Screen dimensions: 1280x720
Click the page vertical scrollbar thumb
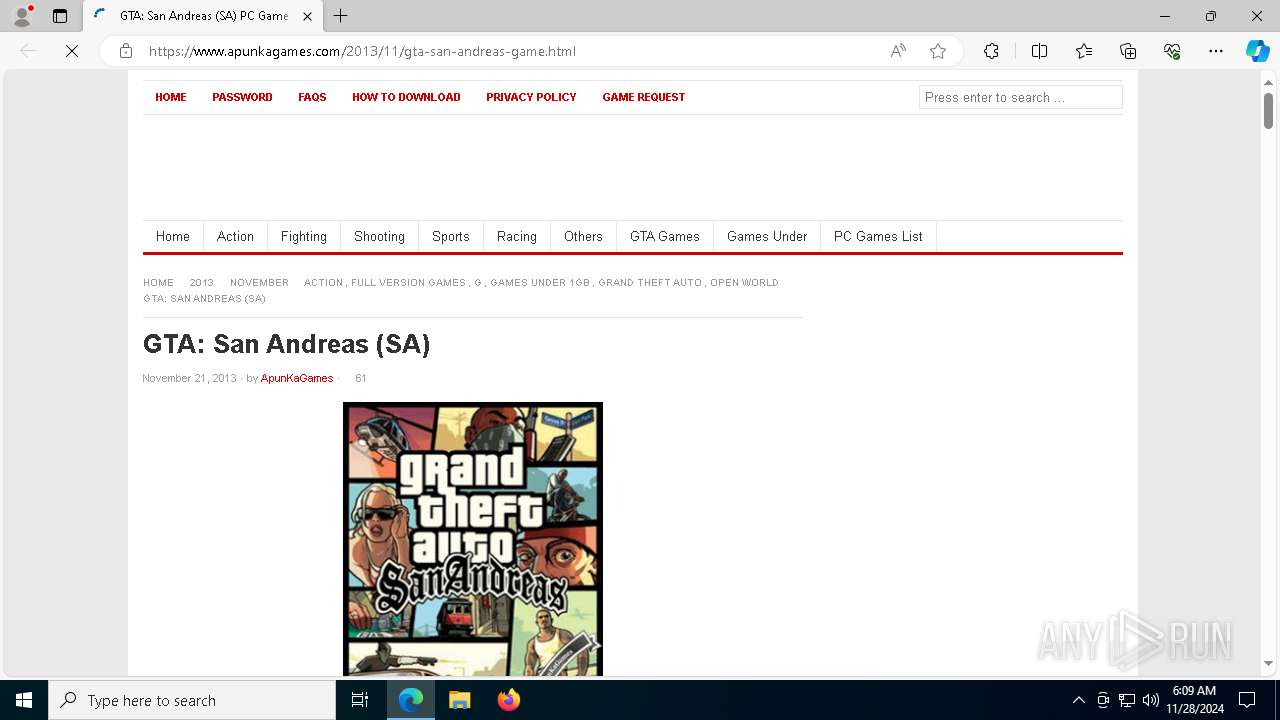point(1268,110)
